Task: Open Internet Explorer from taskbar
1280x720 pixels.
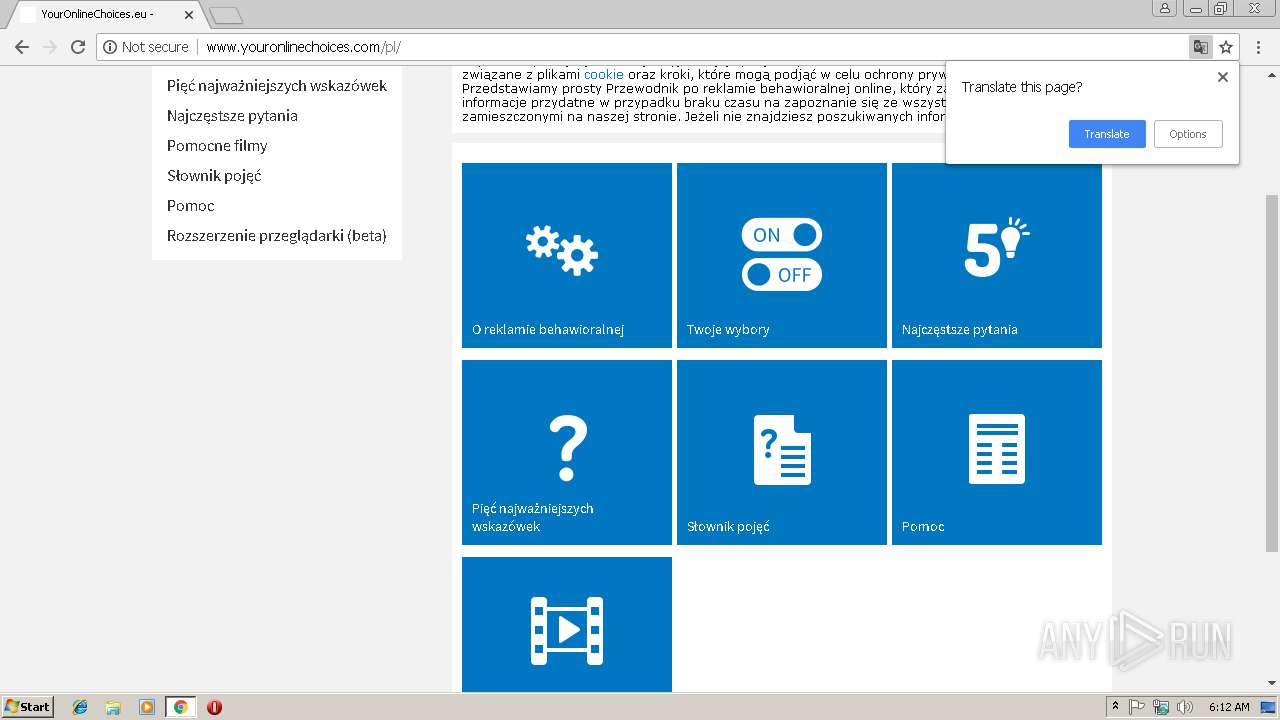Action: click(80, 707)
